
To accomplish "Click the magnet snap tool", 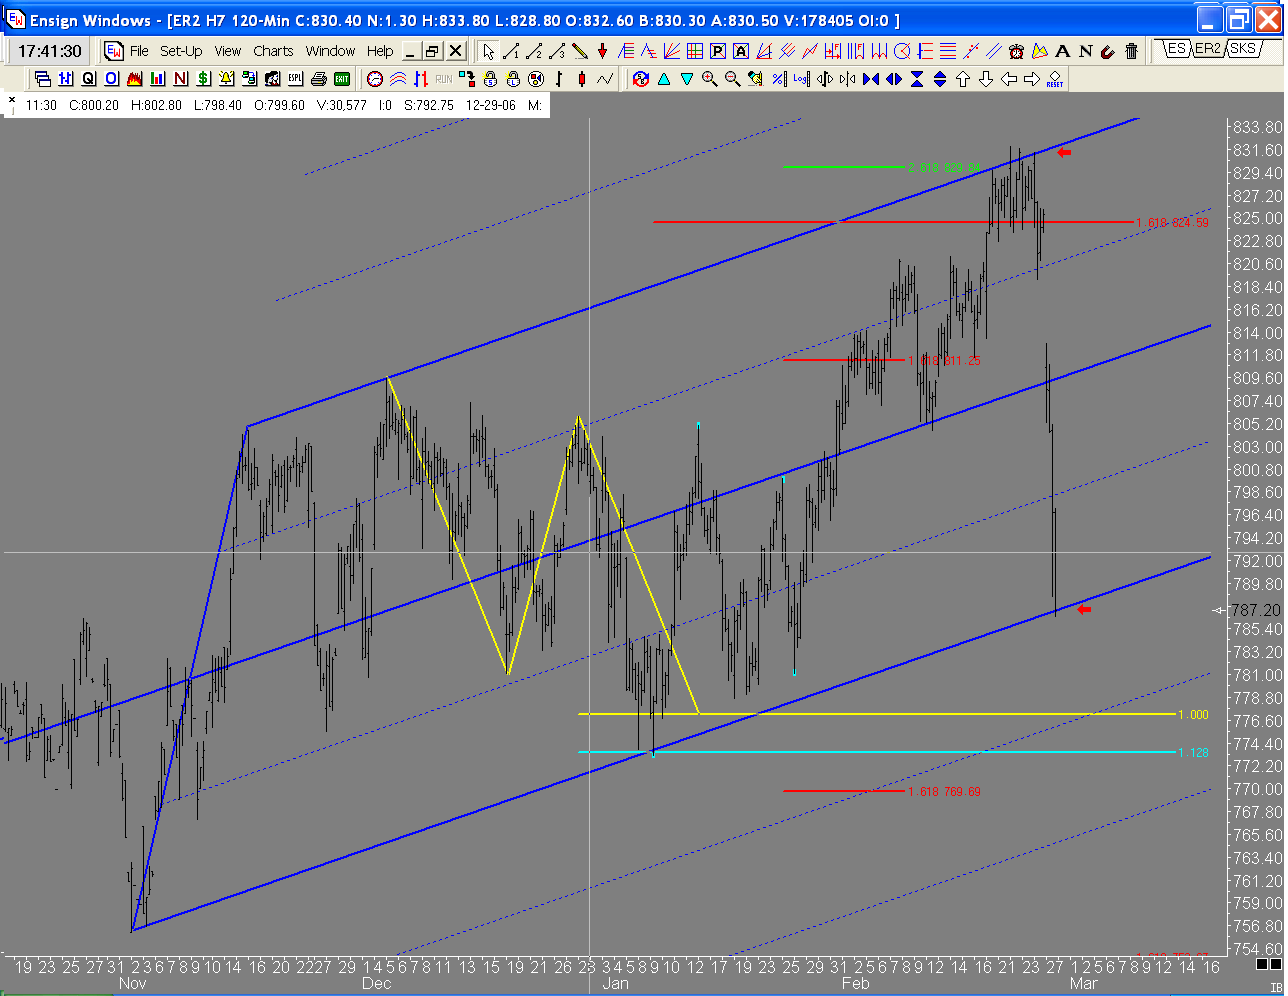I will coord(1108,51).
